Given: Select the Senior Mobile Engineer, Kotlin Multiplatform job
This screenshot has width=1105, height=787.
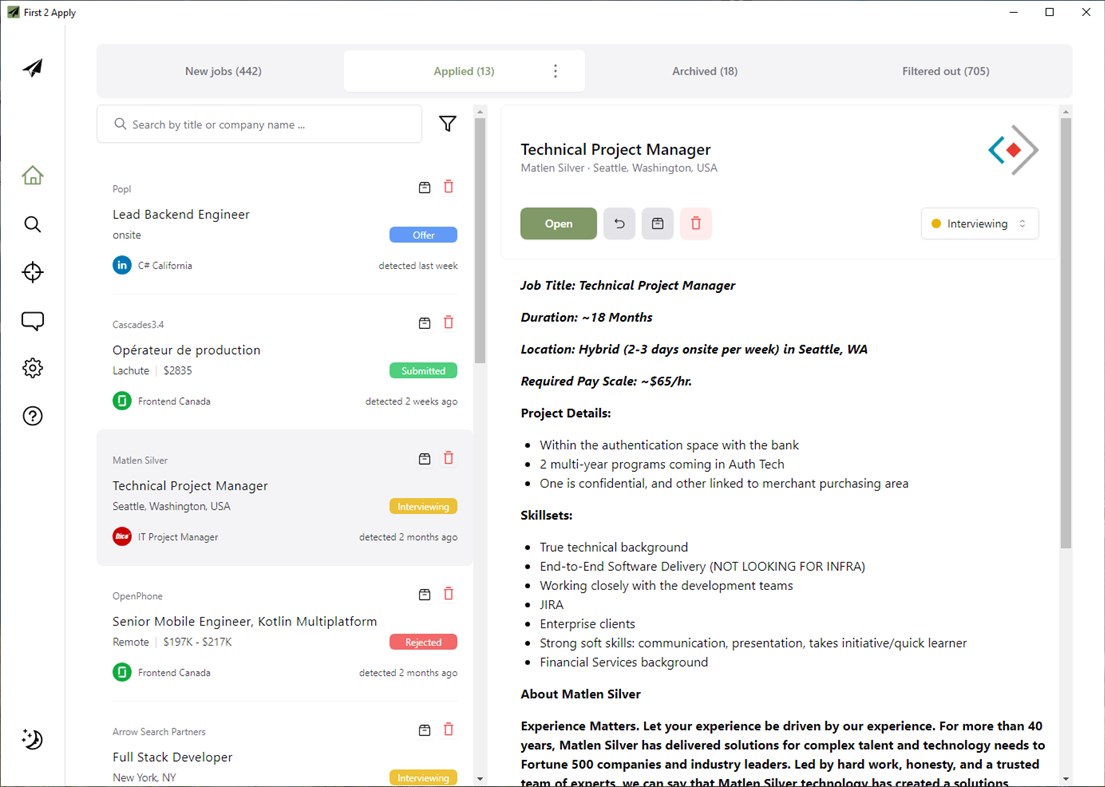Looking at the screenshot, I should point(245,621).
